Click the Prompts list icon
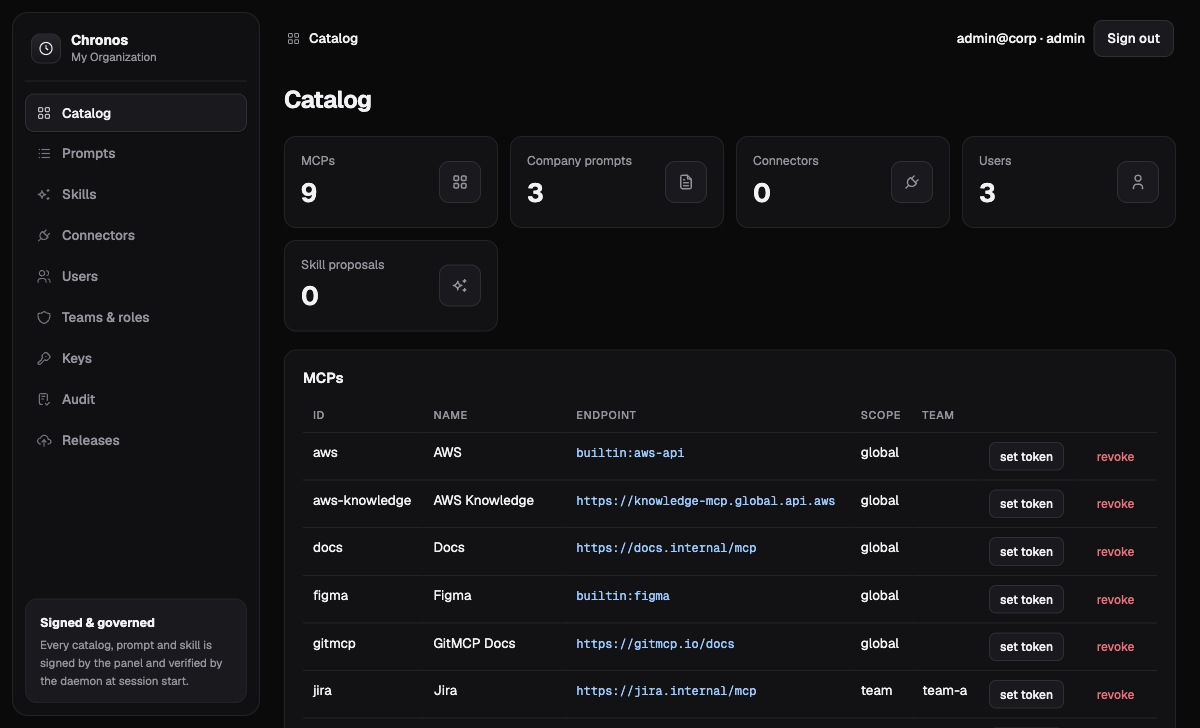The width and height of the screenshot is (1200, 728). [44, 153]
